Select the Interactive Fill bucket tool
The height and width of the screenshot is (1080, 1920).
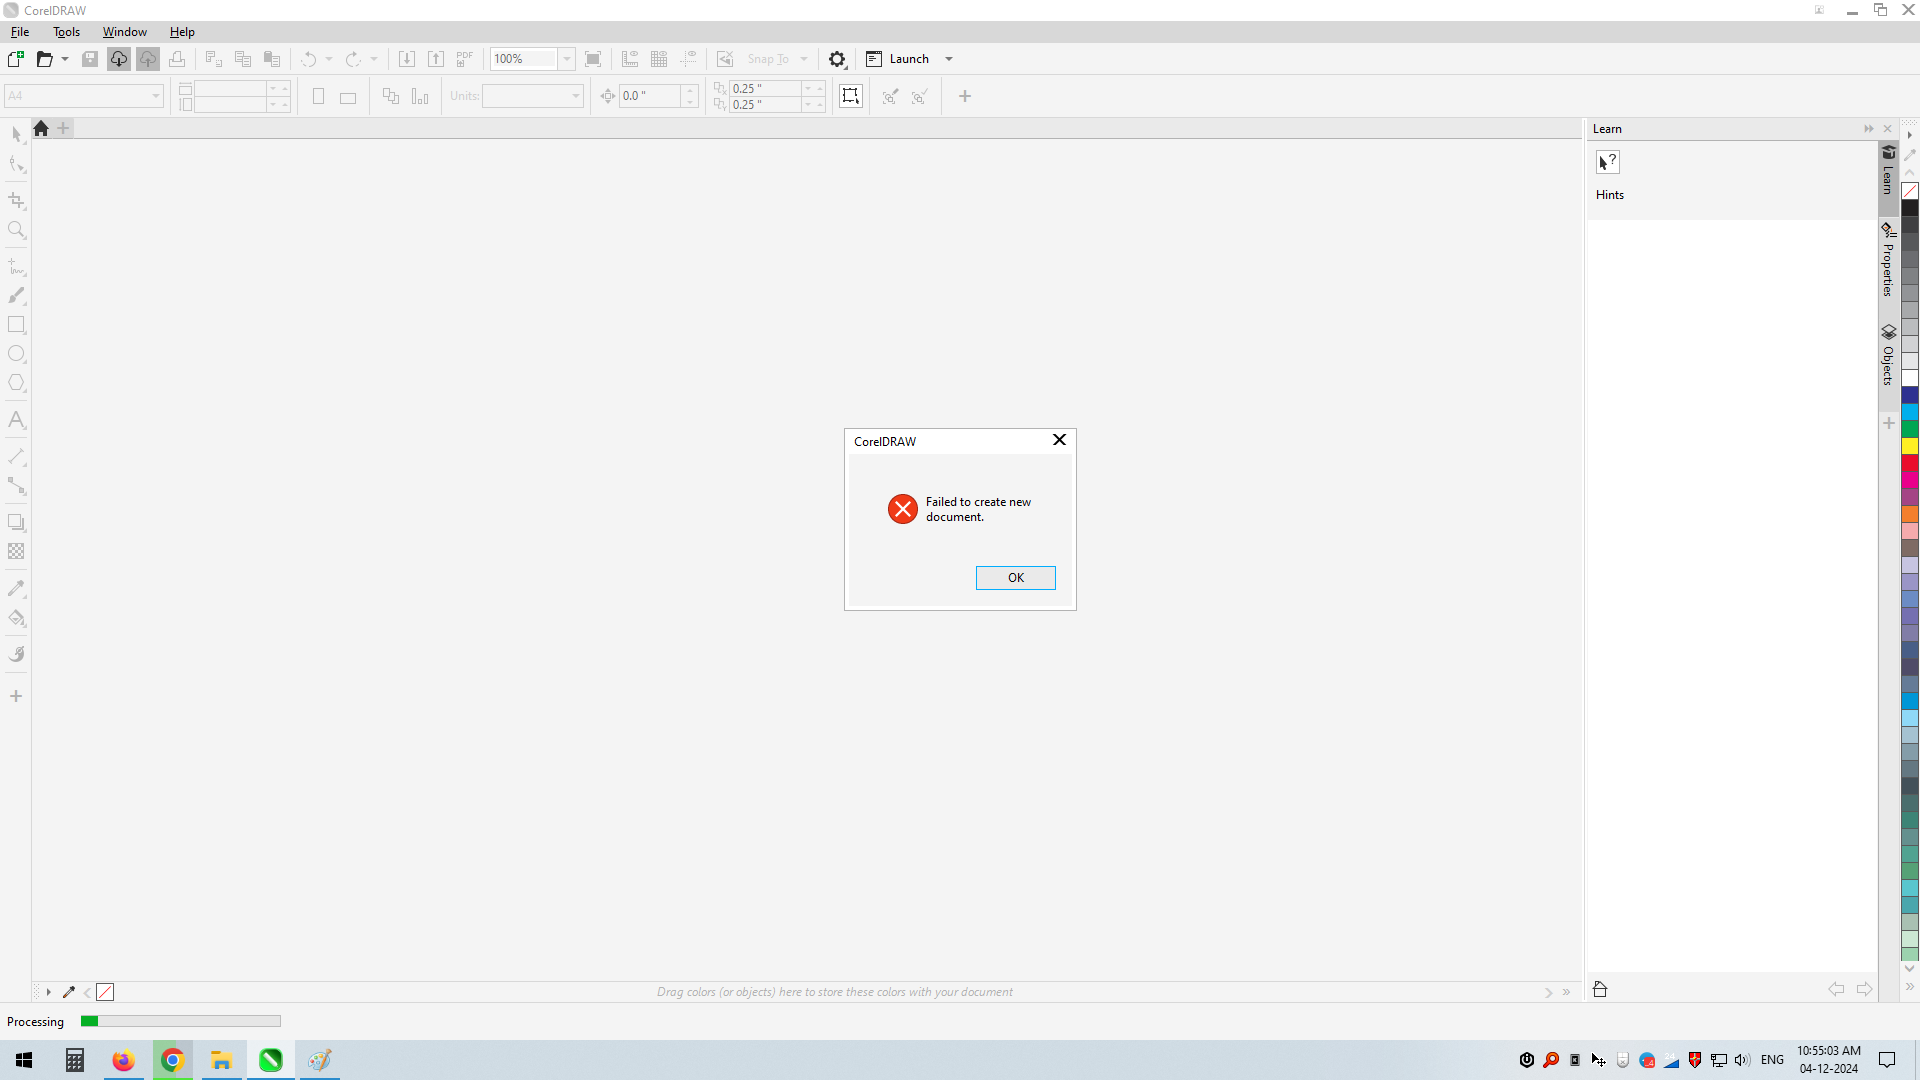click(x=17, y=618)
